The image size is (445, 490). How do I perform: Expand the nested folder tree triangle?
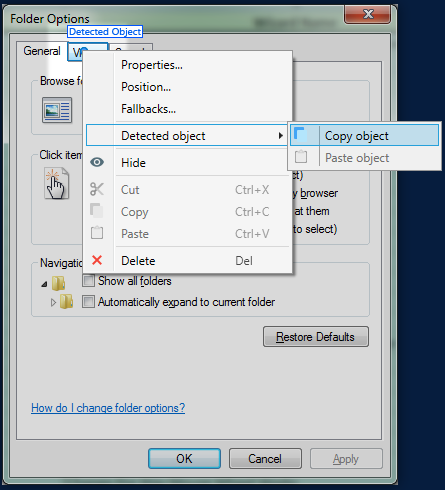[53, 303]
